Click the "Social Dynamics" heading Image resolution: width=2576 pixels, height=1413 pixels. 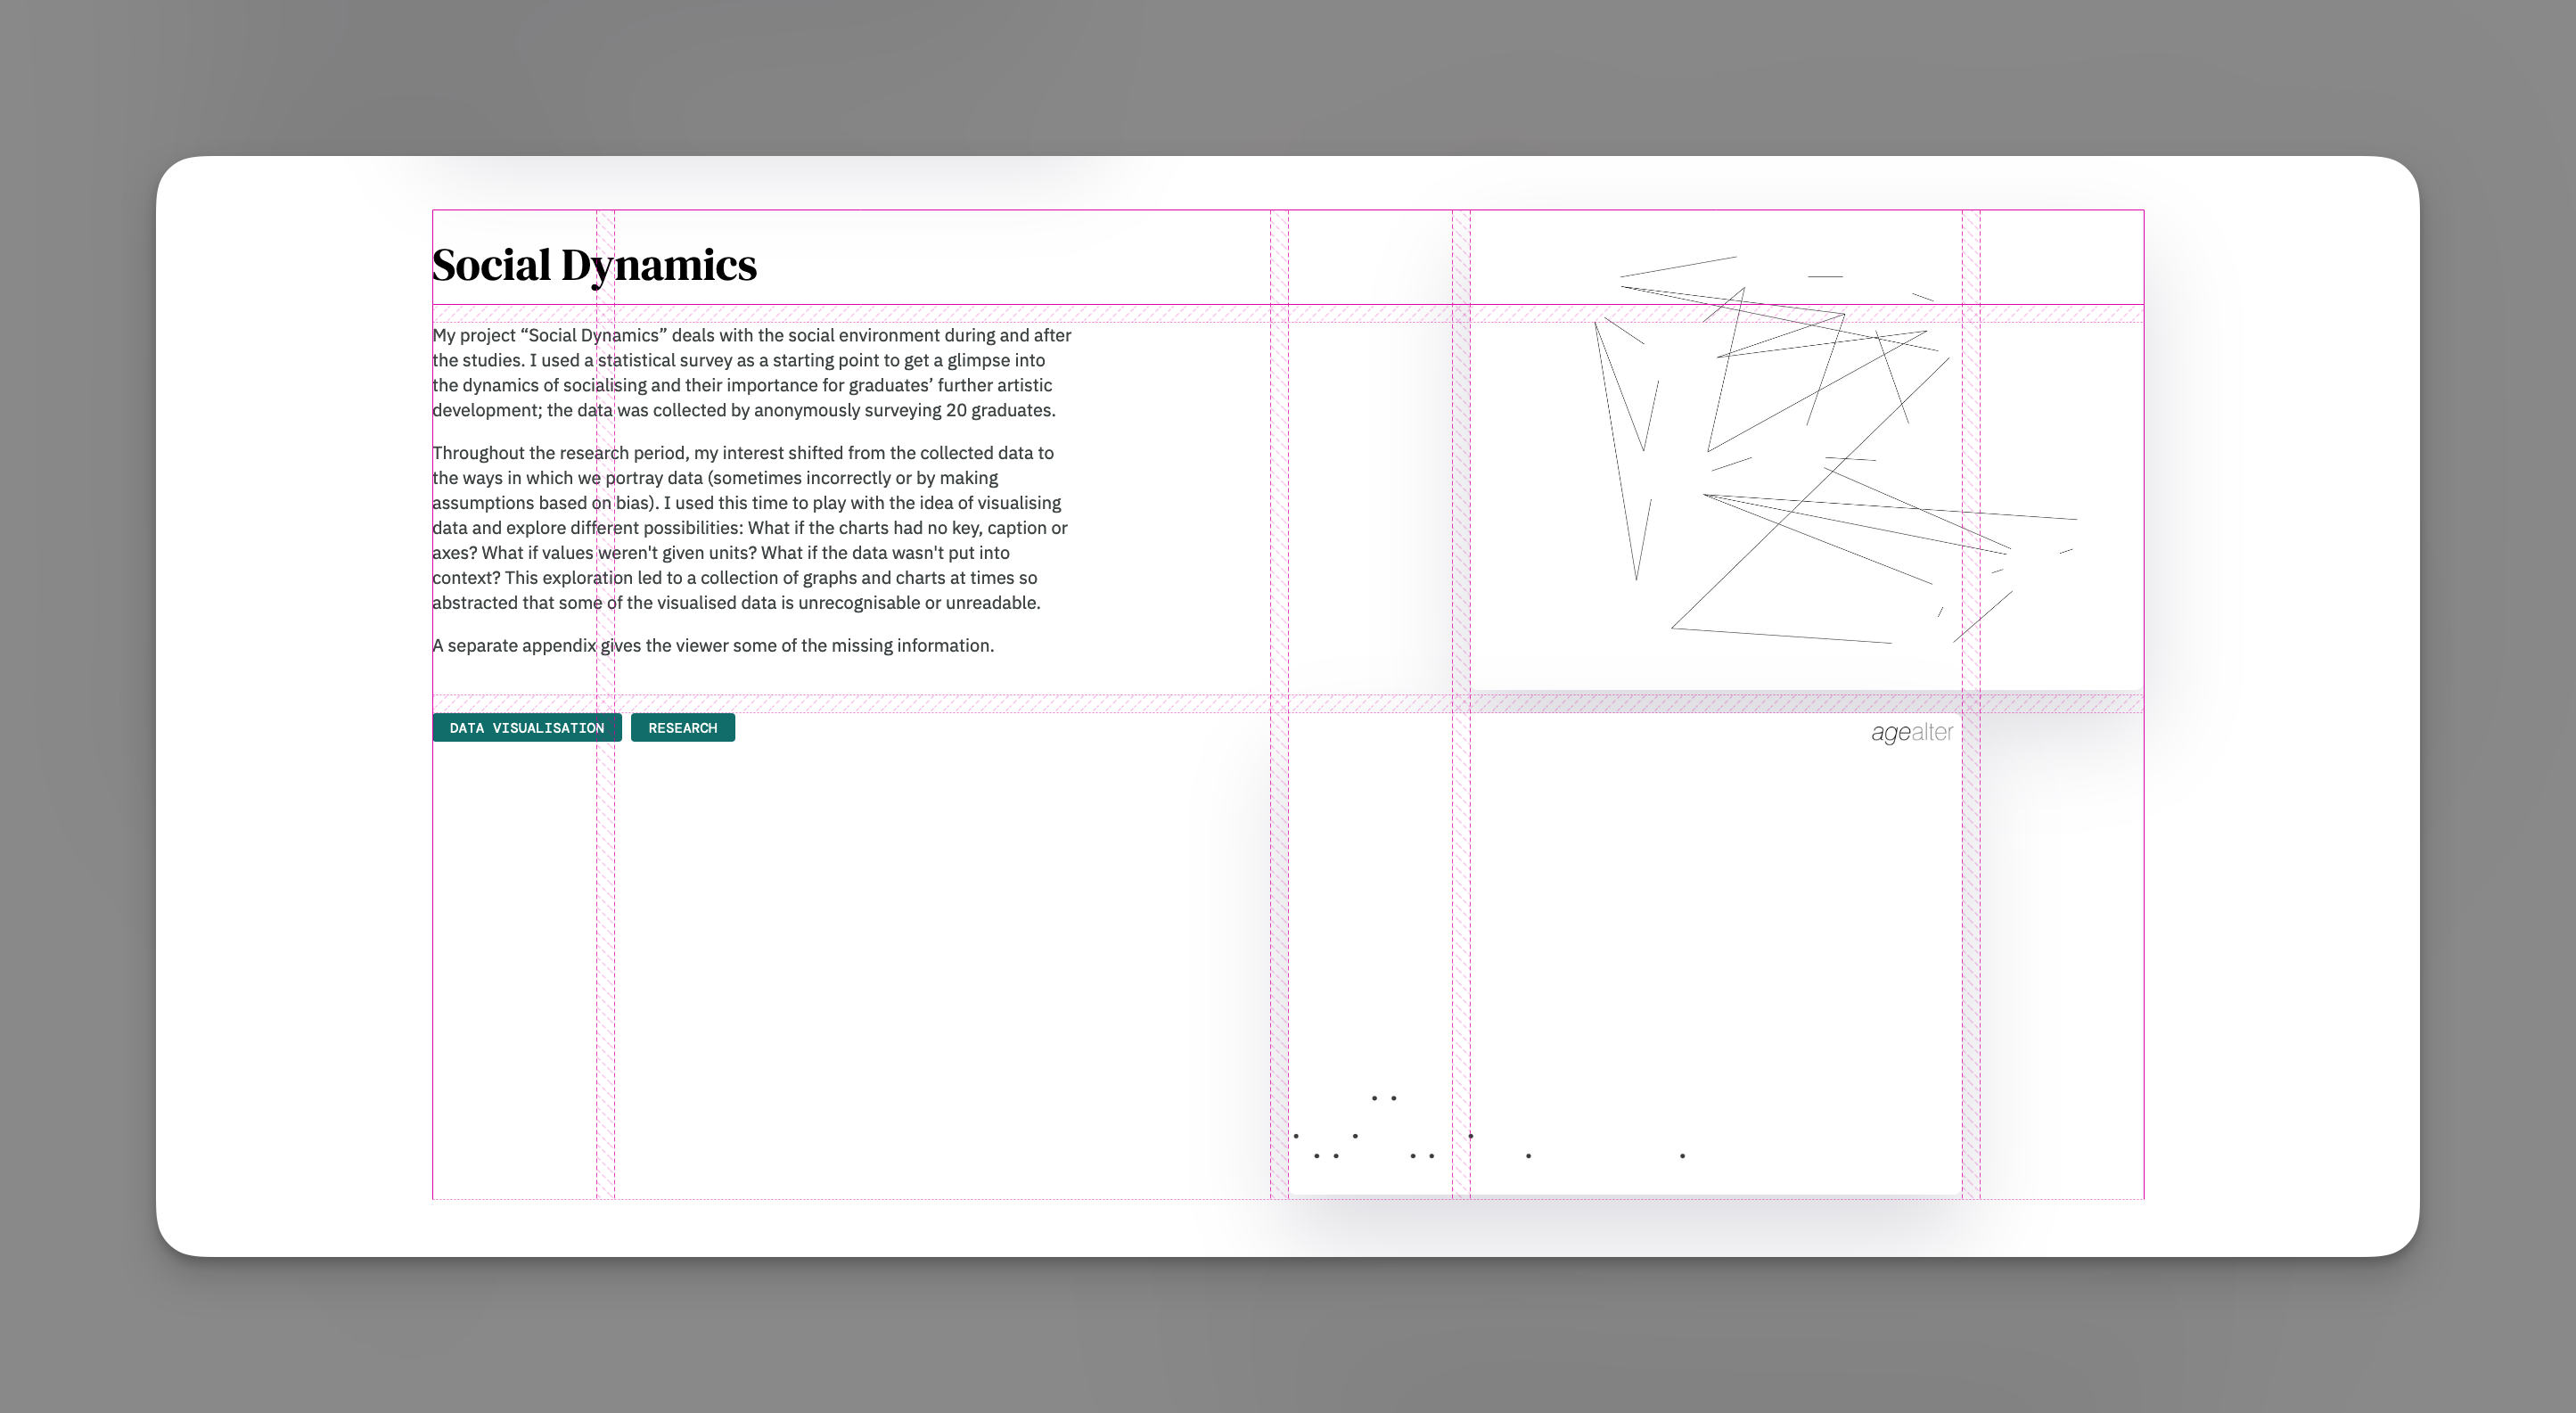point(594,265)
